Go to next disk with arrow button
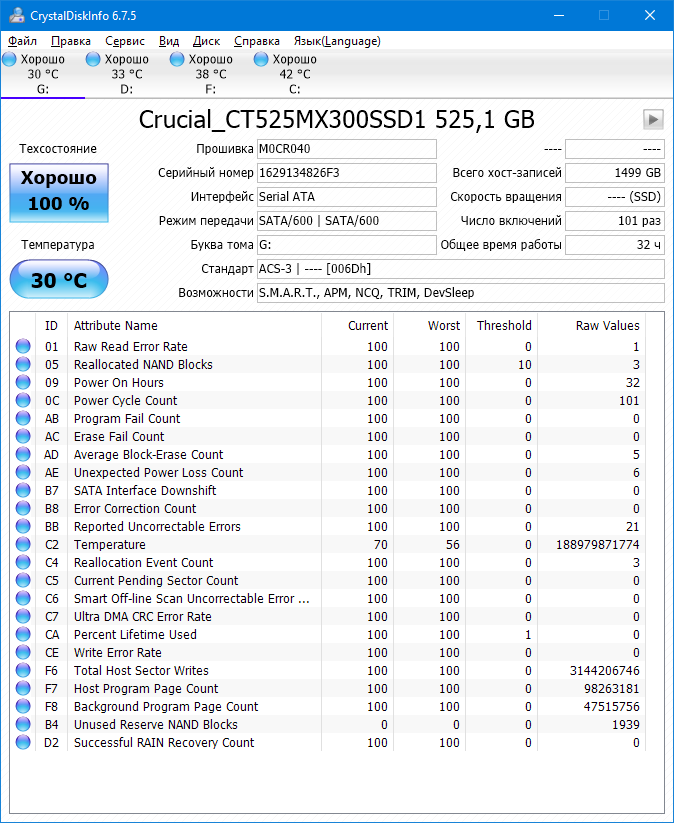674x823 pixels. click(653, 119)
